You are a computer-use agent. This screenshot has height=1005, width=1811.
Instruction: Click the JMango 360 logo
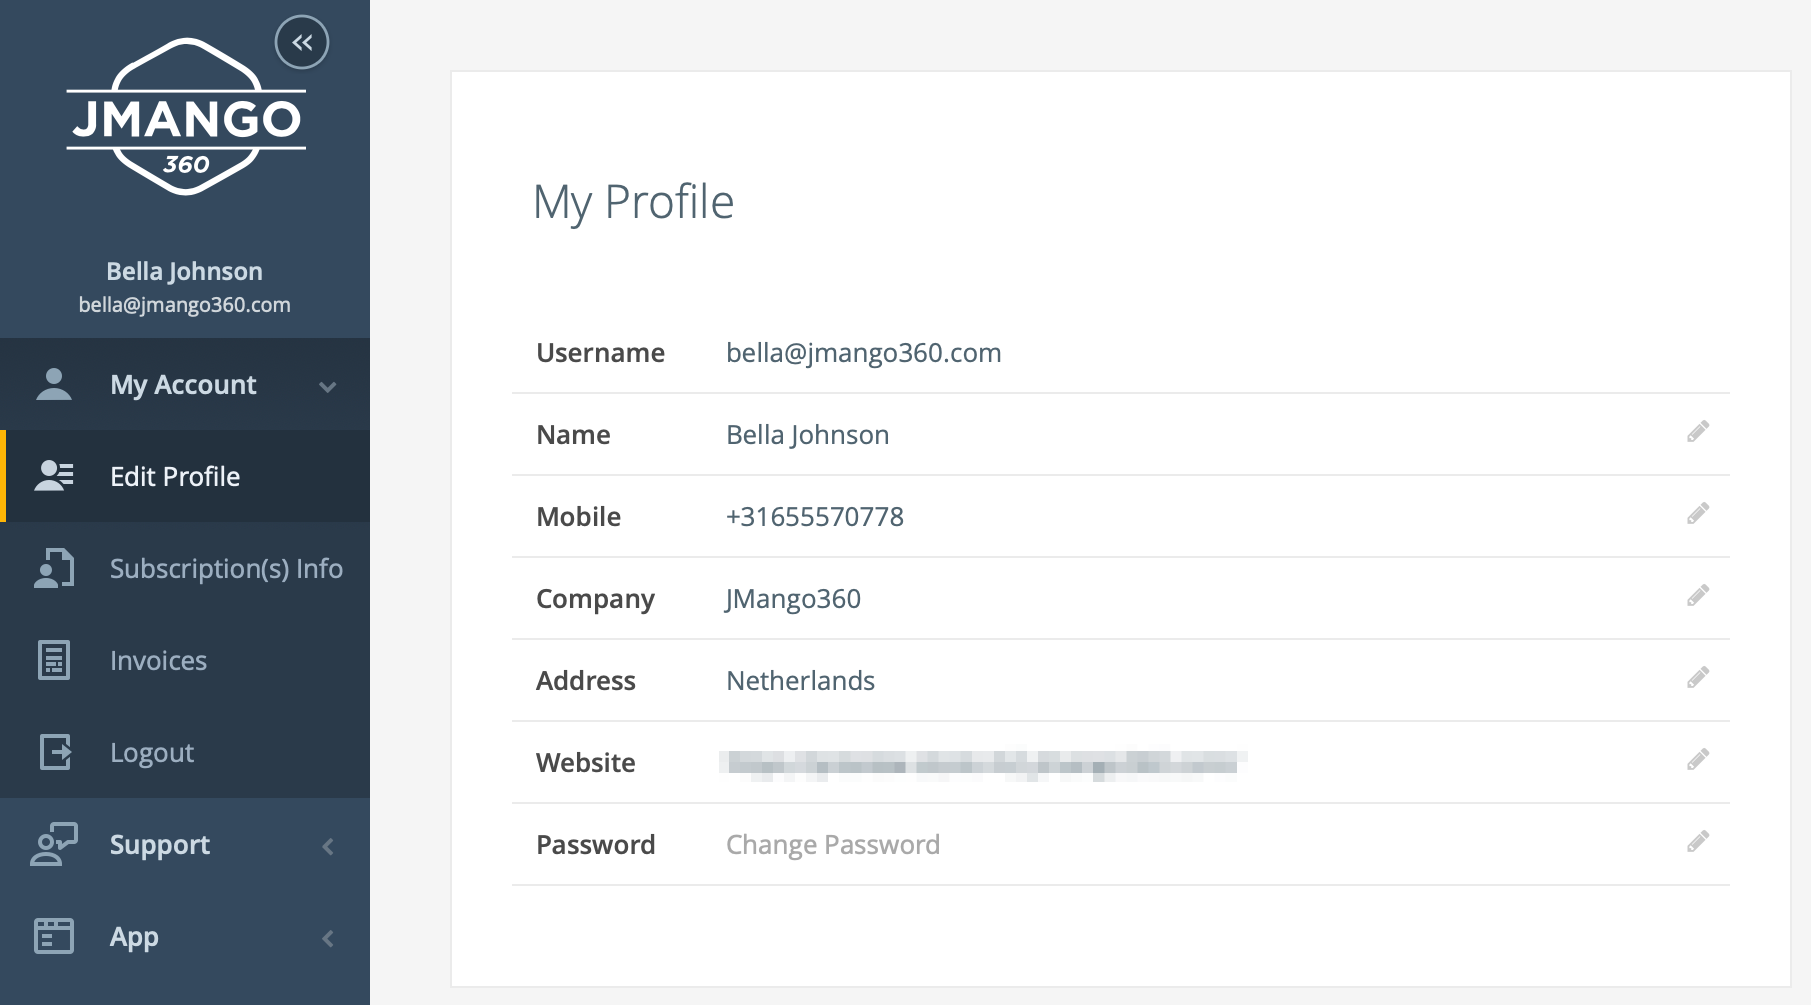186,117
